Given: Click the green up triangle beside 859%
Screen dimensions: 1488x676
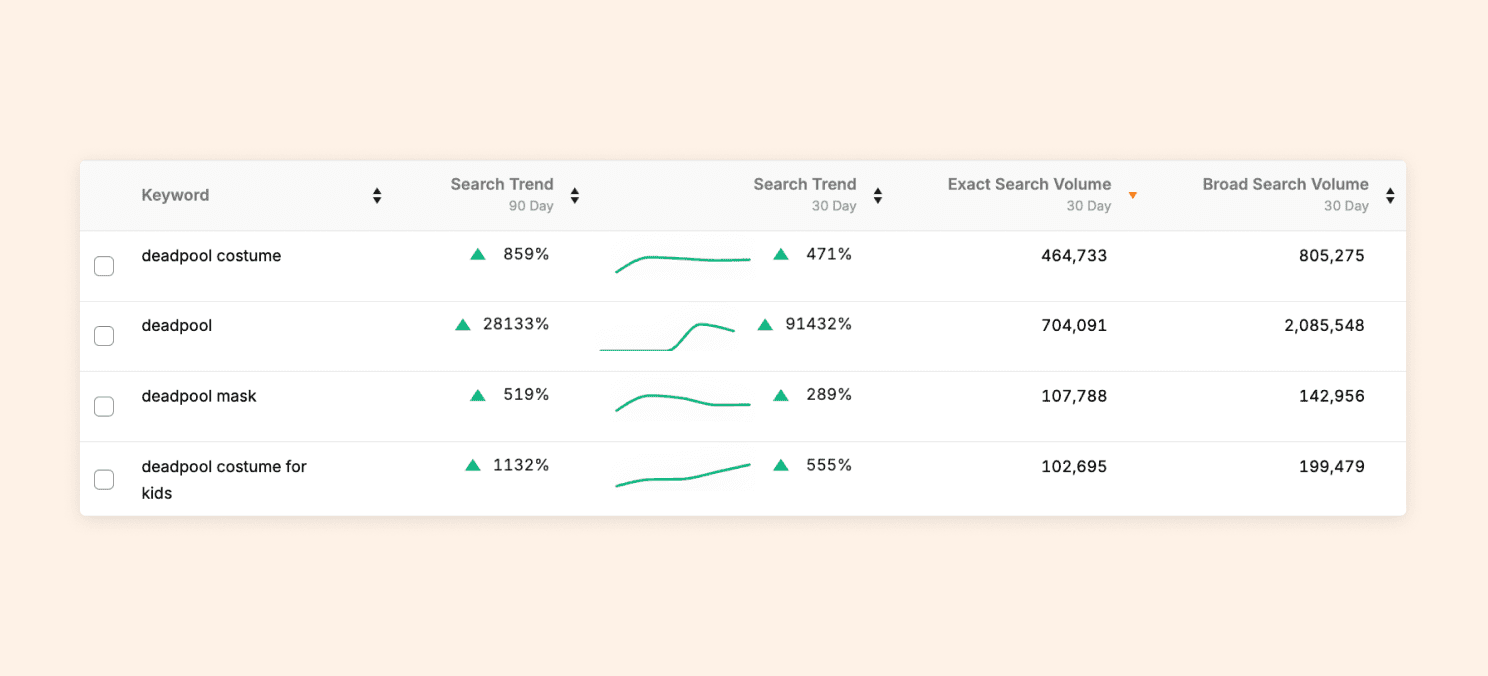Looking at the screenshot, I should pos(478,254).
